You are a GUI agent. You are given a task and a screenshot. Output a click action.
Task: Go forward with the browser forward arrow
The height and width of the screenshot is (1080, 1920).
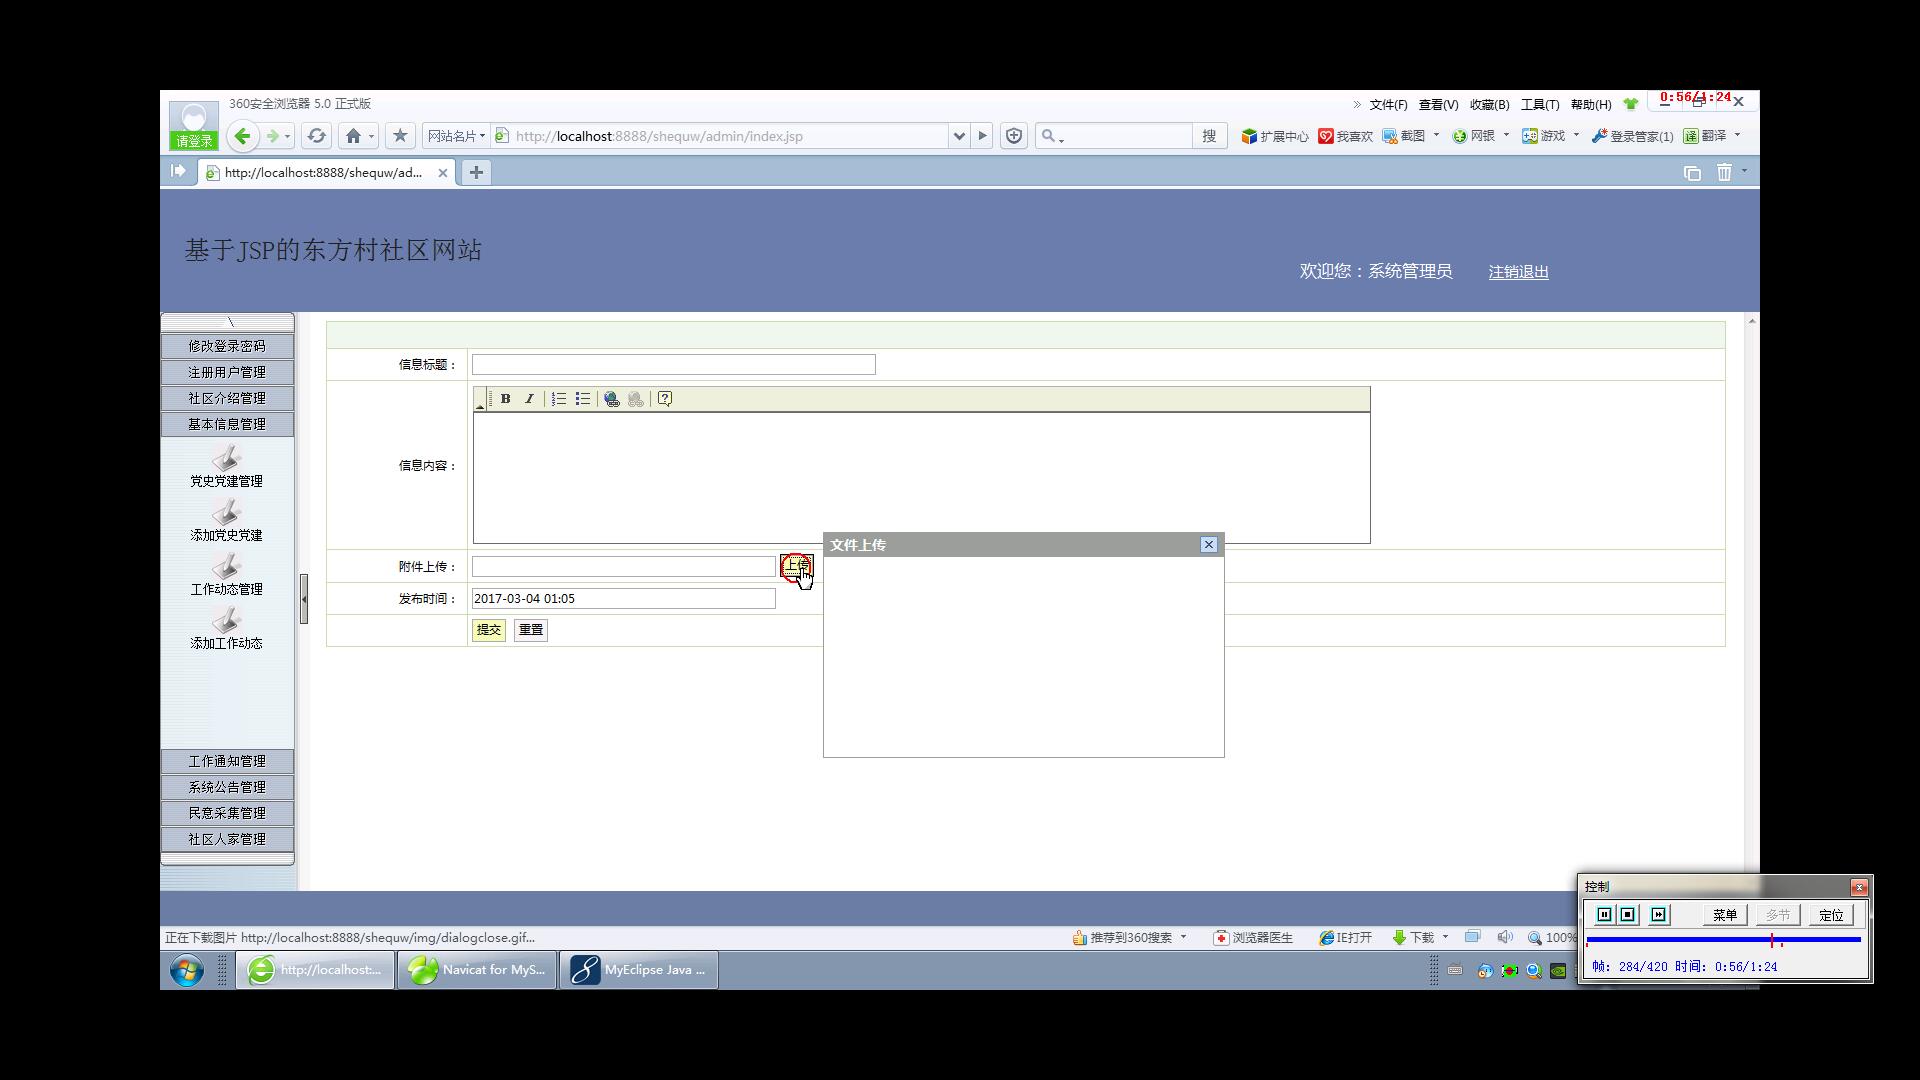pos(271,136)
